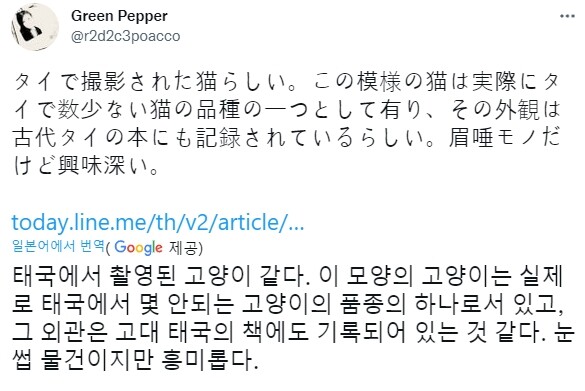Click the phrase 記録されているらしい
Screen dimensions: 585x391
click(311, 138)
